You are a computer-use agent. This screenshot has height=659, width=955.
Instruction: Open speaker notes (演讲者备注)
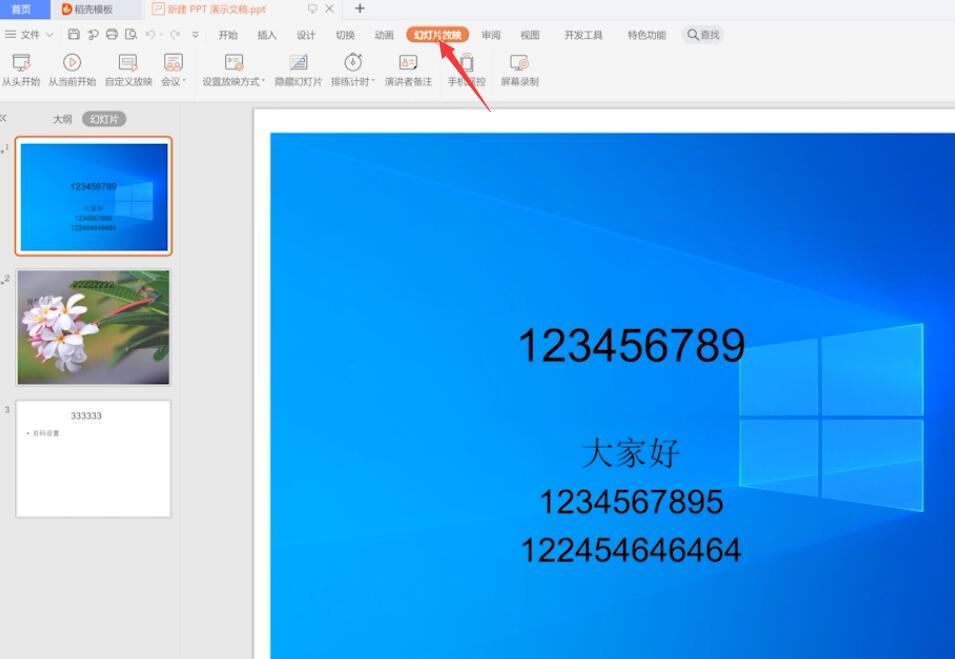click(x=408, y=70)
